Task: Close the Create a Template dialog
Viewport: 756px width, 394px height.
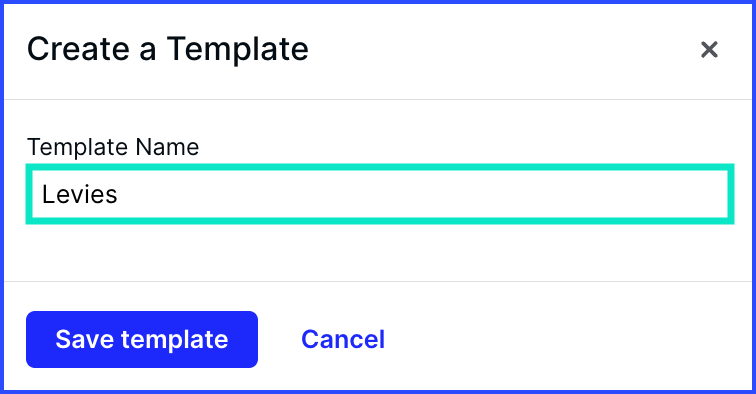Action: tap(709, 49)
